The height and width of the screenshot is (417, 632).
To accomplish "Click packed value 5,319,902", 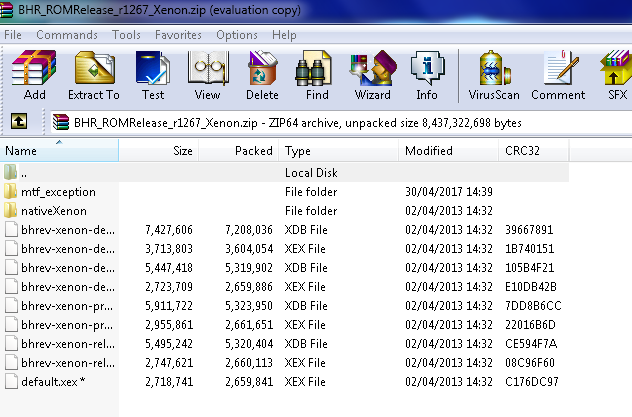I will [x=249, y=268].
